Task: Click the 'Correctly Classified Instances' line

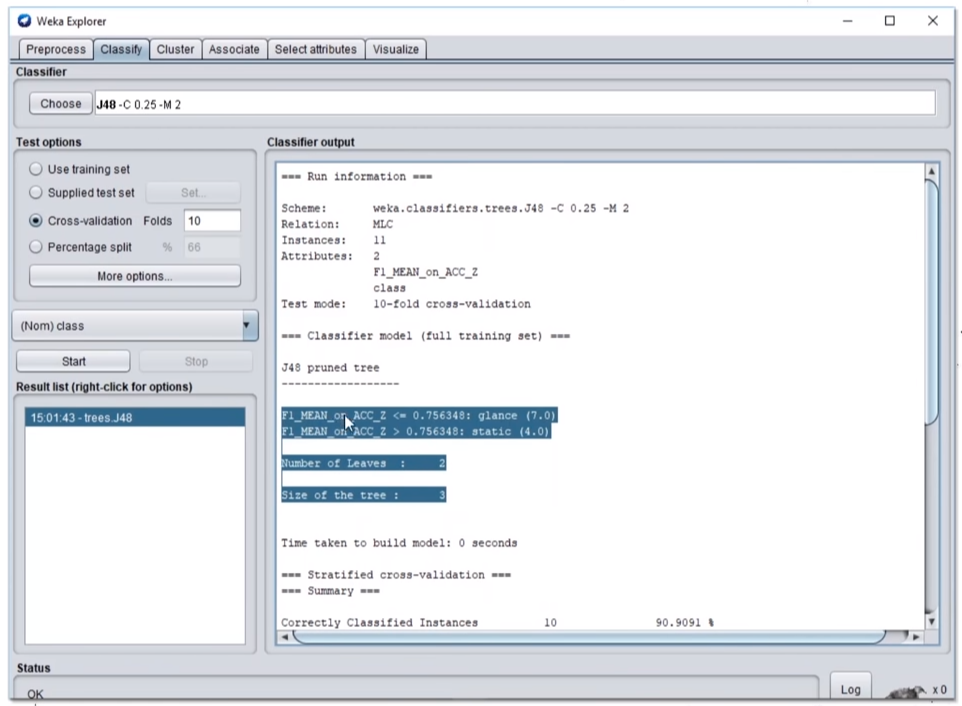Action: pyautogui.click(x=498, y=623)
